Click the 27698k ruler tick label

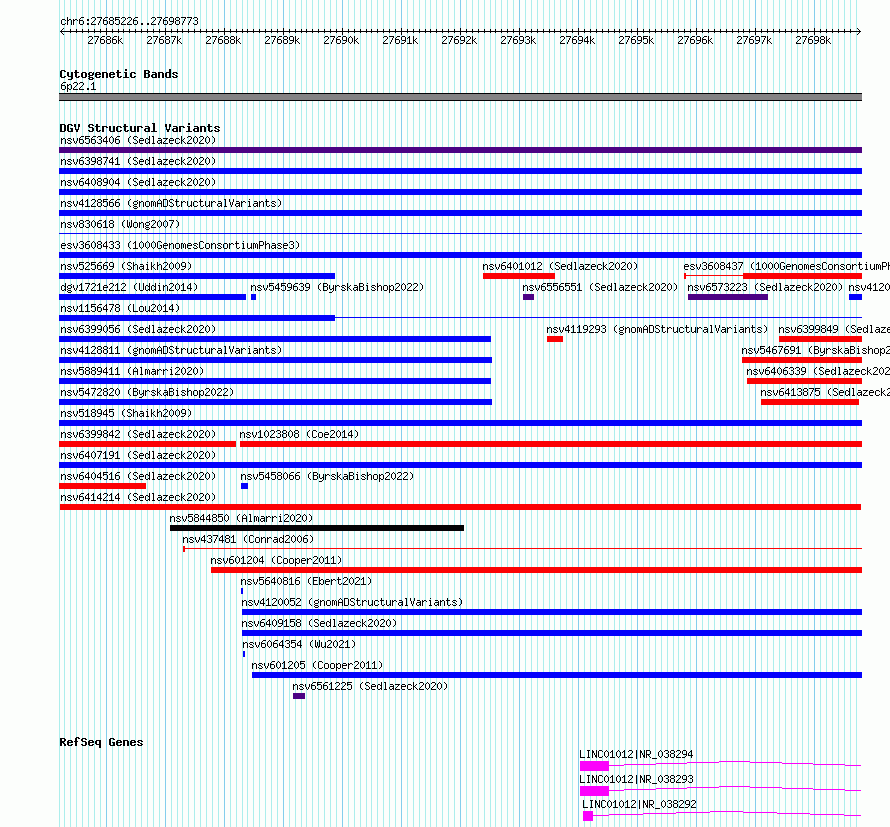[813, 40]
